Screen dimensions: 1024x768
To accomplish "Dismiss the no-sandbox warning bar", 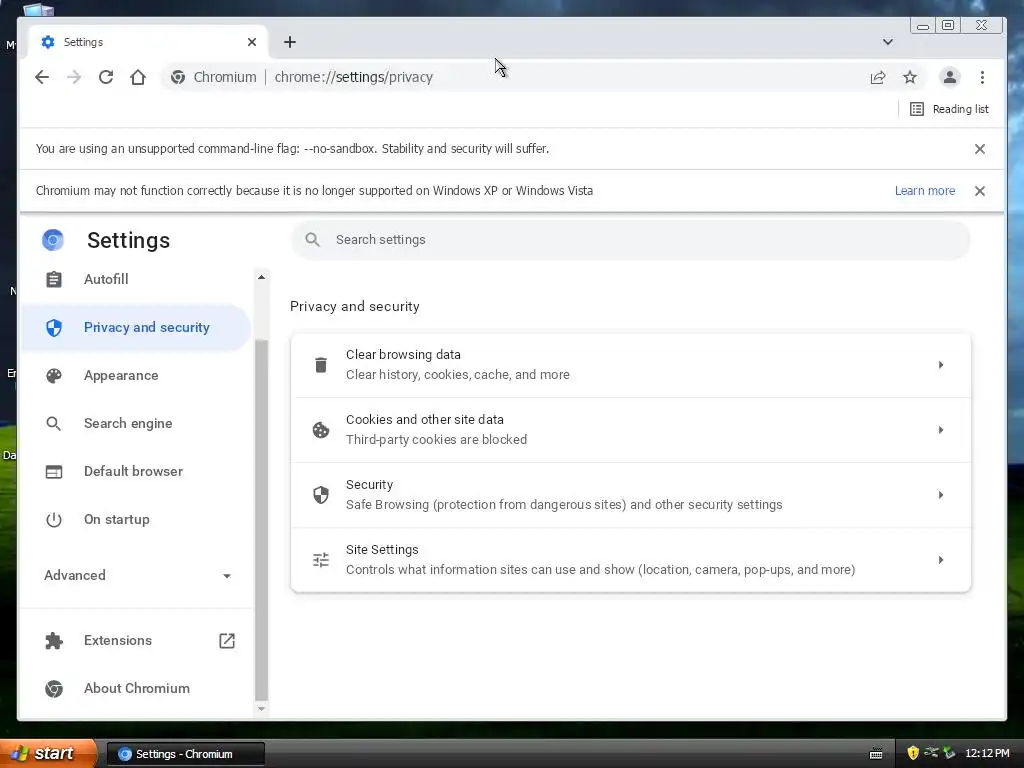I will [980, 149].
